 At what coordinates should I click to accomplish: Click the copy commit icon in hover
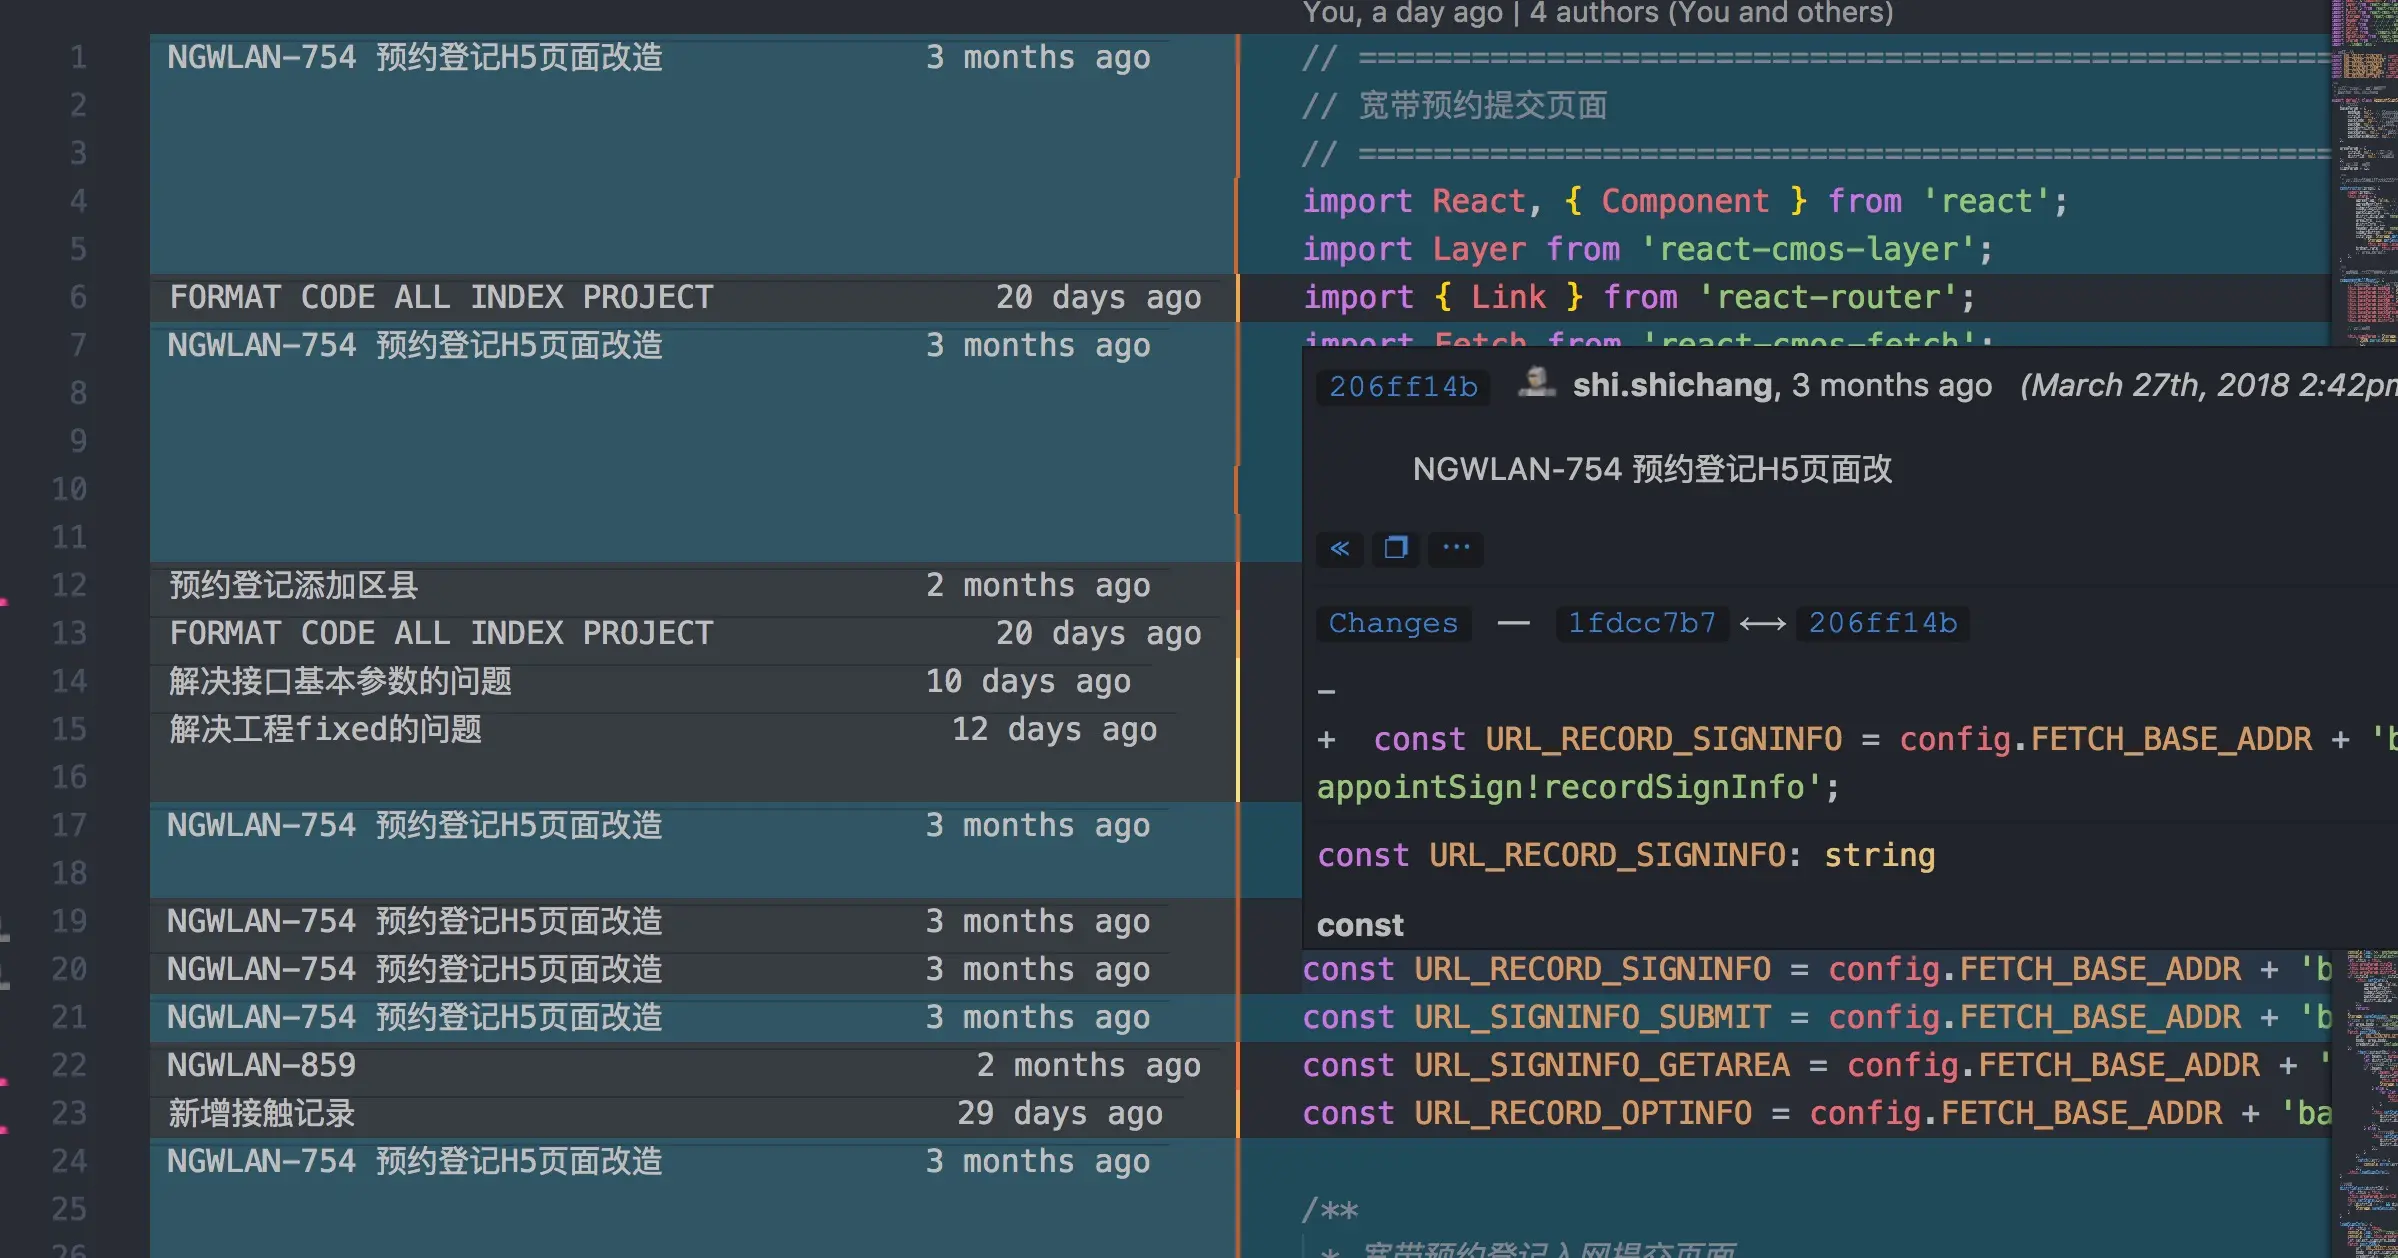click(1395, 548)
